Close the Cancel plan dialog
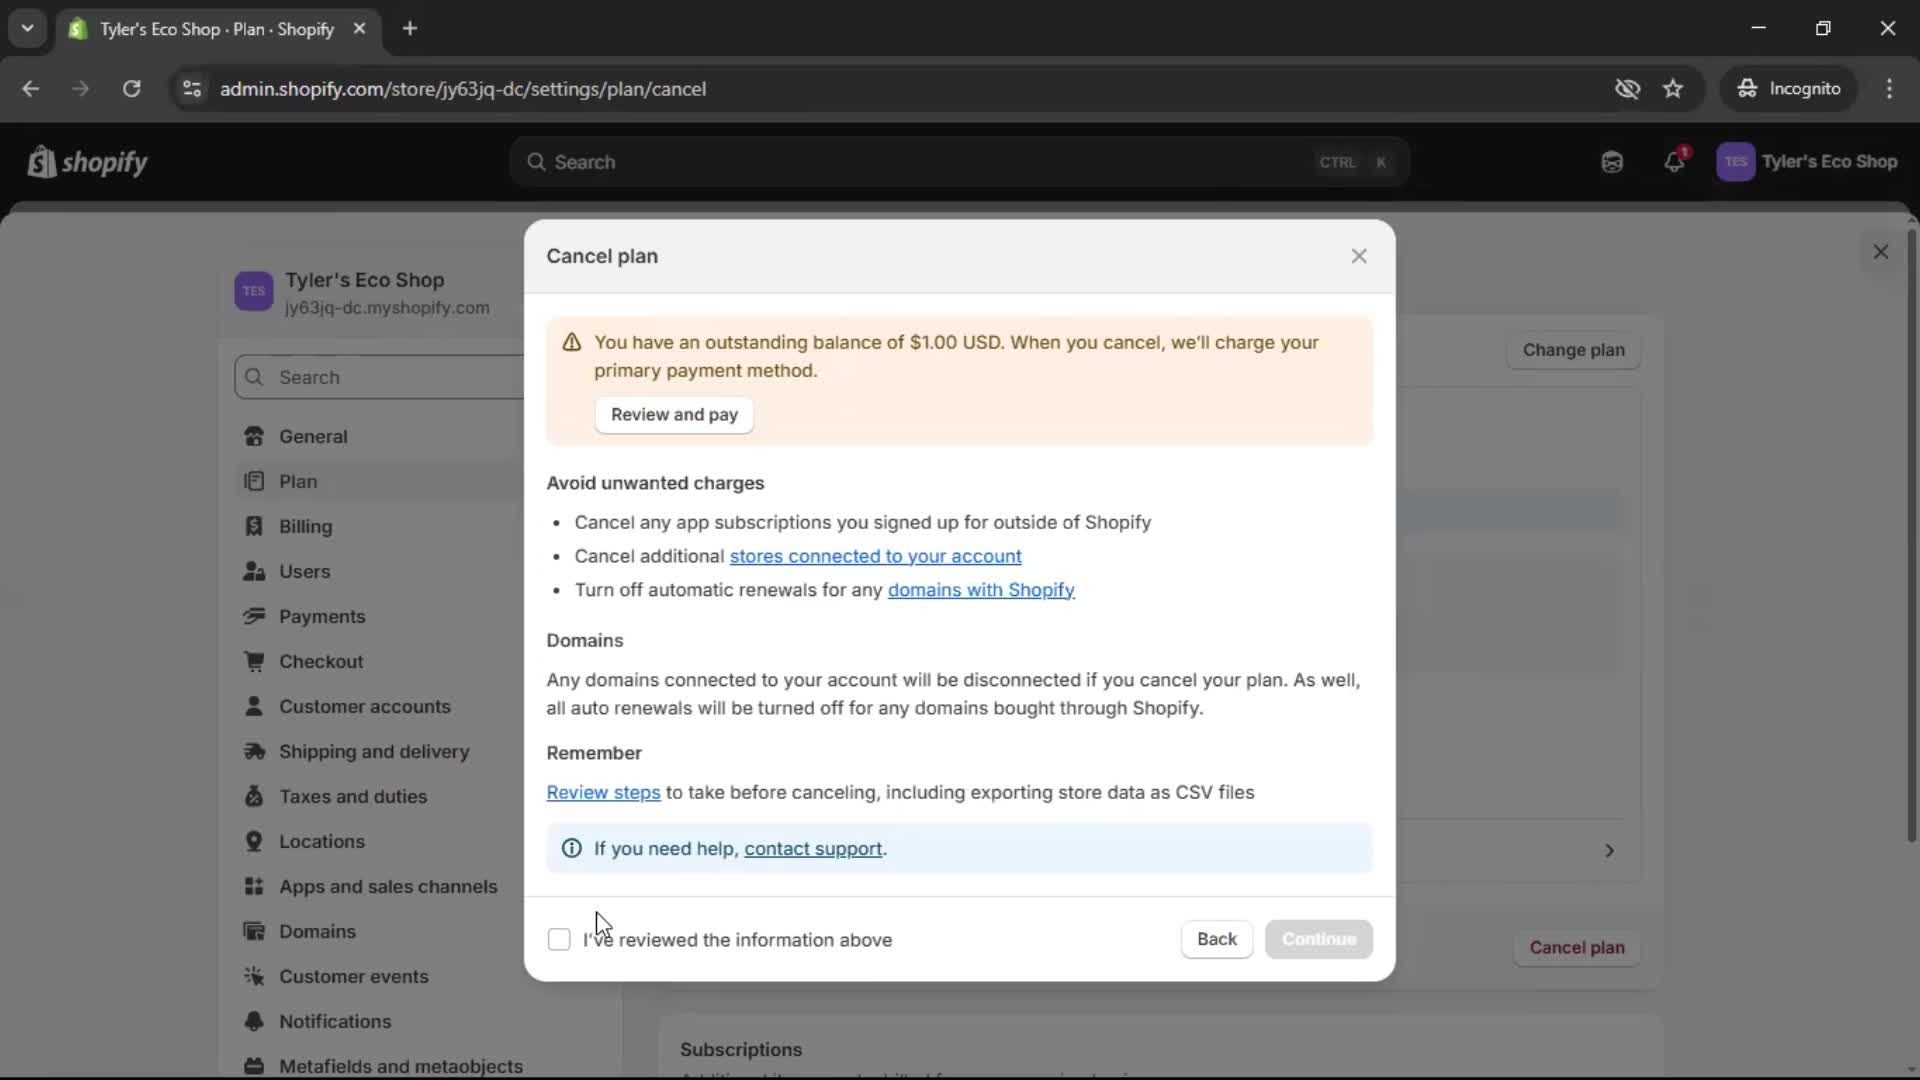The height and width of the screenshot is (1080, 1920). coord(1358,256)
